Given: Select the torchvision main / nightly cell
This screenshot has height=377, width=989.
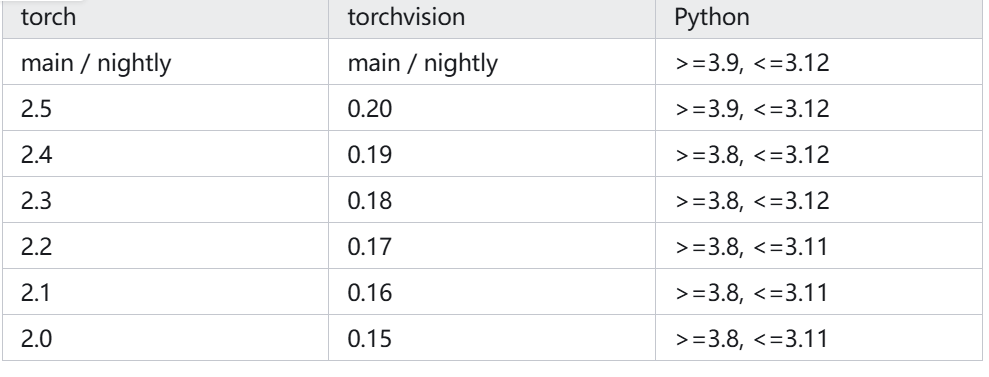Looking at the screenshot, I should click(492, 62).
